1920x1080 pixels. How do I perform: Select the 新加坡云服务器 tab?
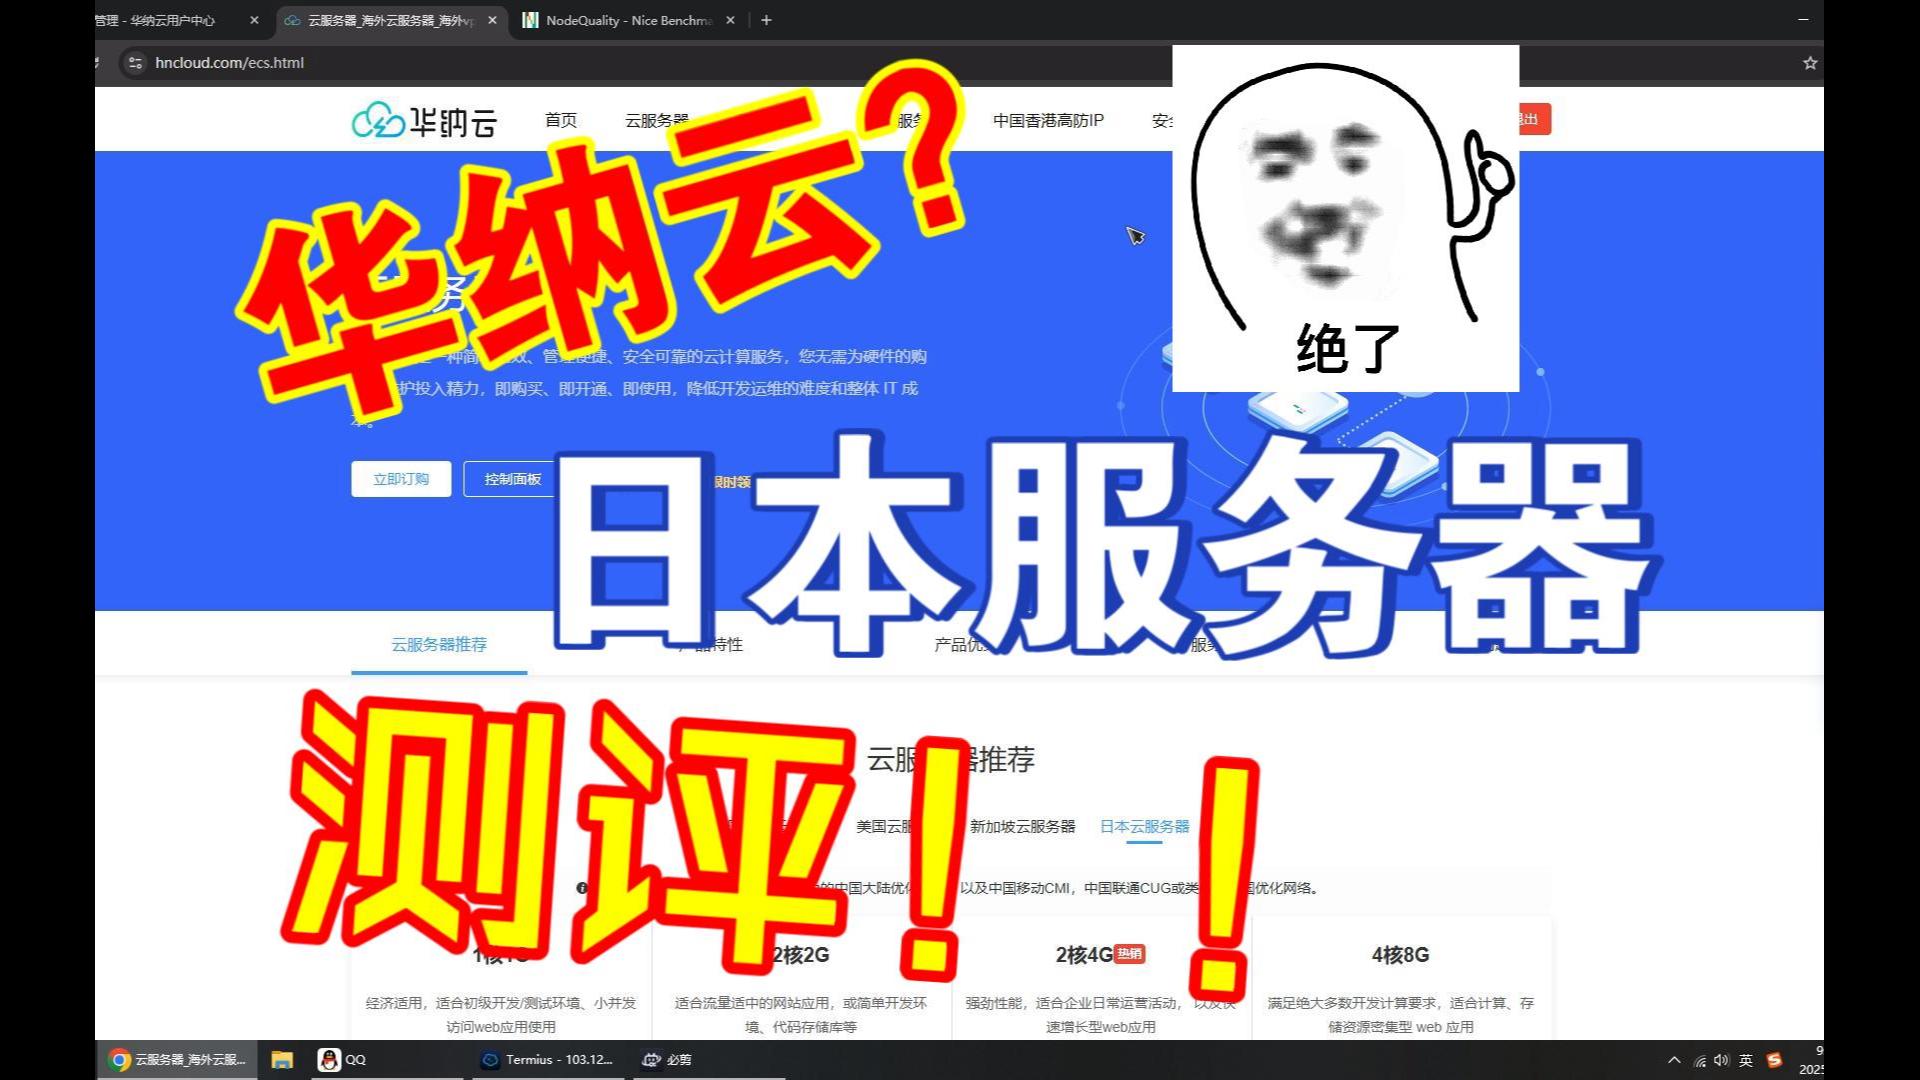(x=1022, y=827)
